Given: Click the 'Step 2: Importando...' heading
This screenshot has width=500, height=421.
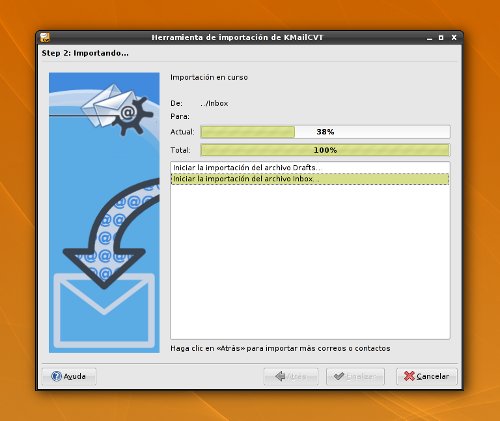Looking at the screenshot, I should click(x=85, y=53).
